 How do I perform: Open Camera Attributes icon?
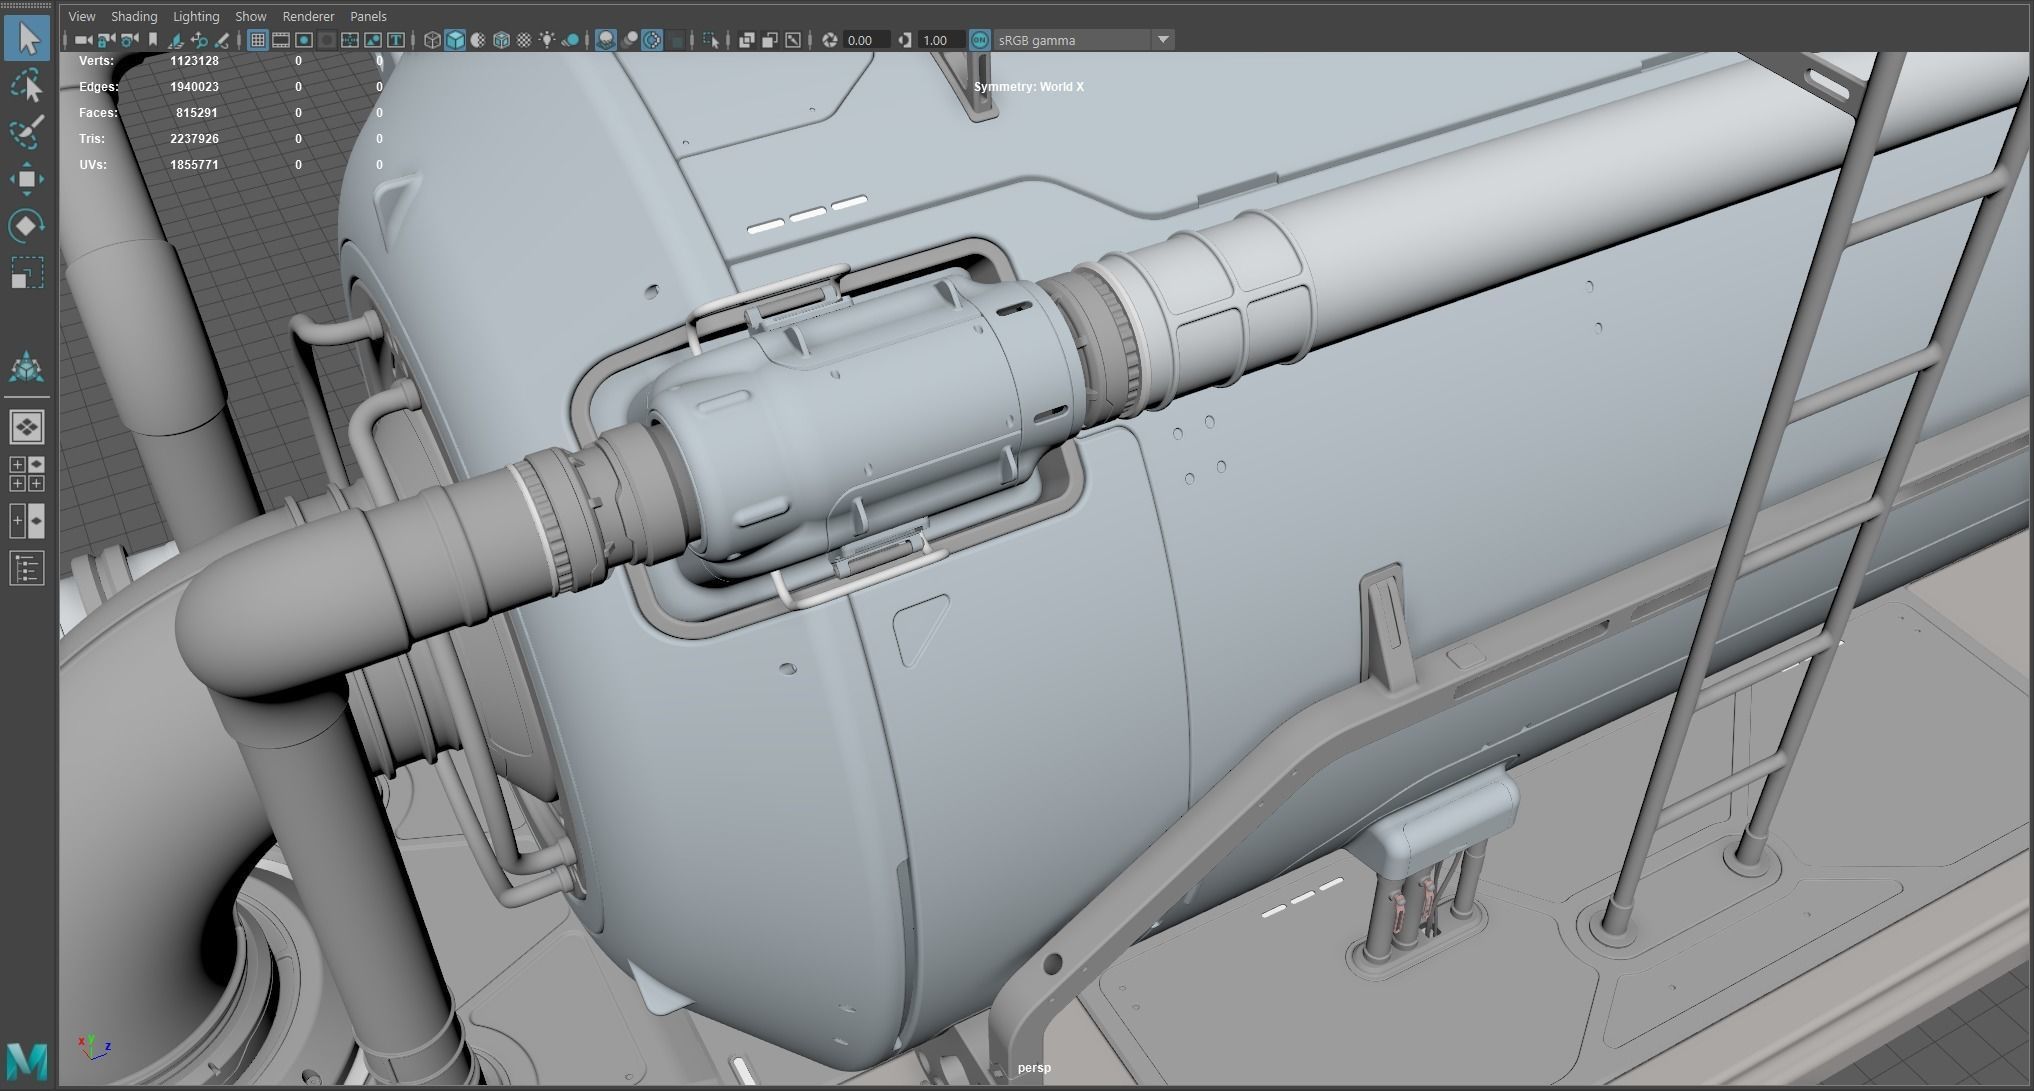[130, 40]
